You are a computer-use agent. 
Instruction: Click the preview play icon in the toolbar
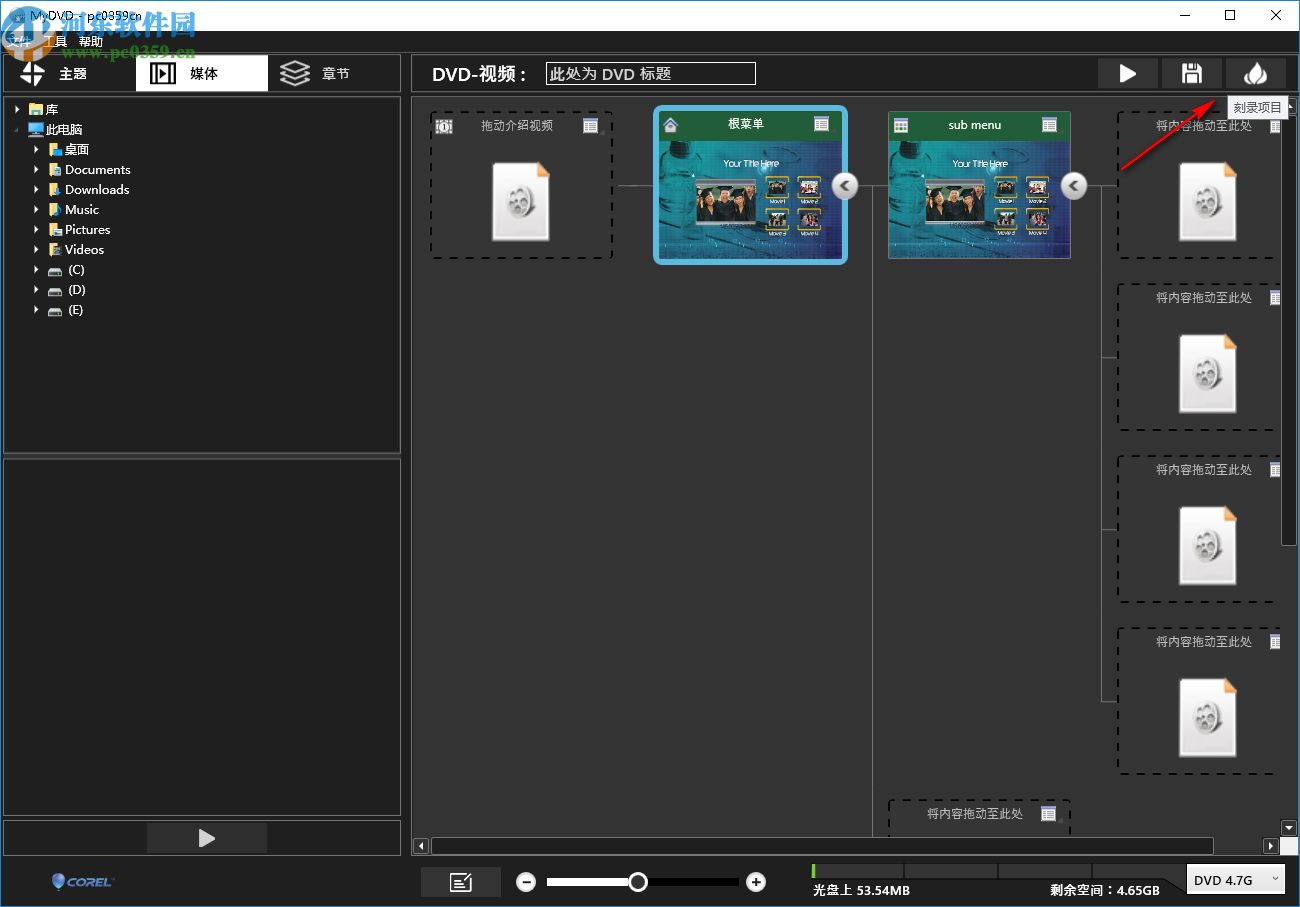1128,73
